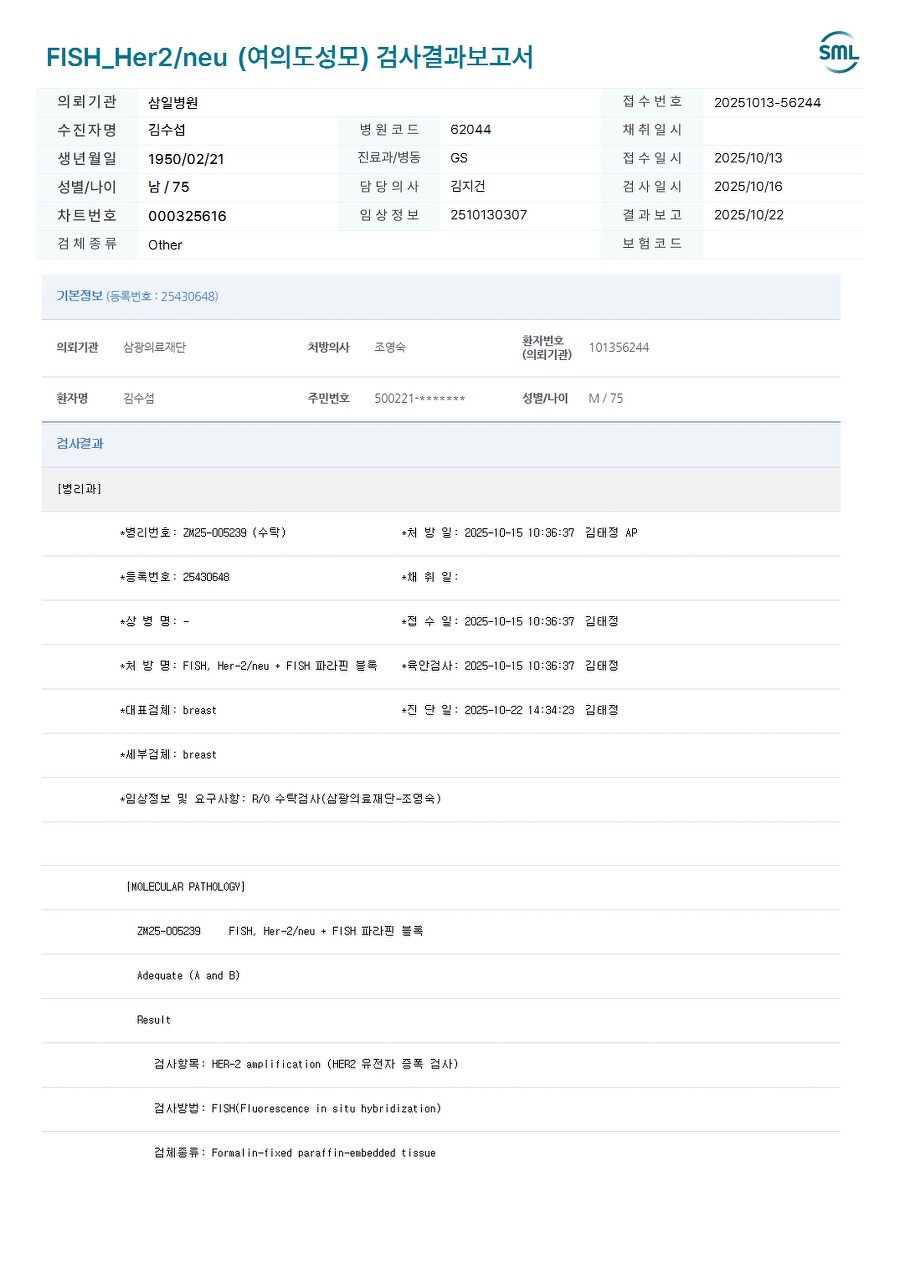Select the 육안검사 timestamp line

pos(510,666)
